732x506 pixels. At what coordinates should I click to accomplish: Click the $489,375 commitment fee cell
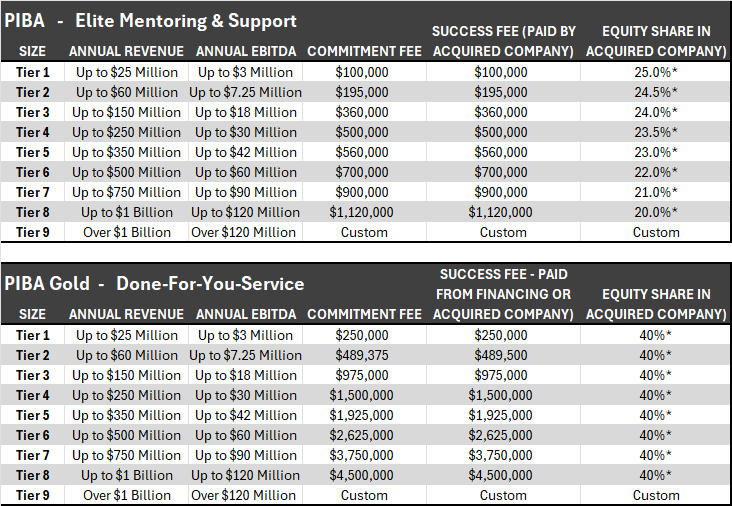tap(362, 355)
